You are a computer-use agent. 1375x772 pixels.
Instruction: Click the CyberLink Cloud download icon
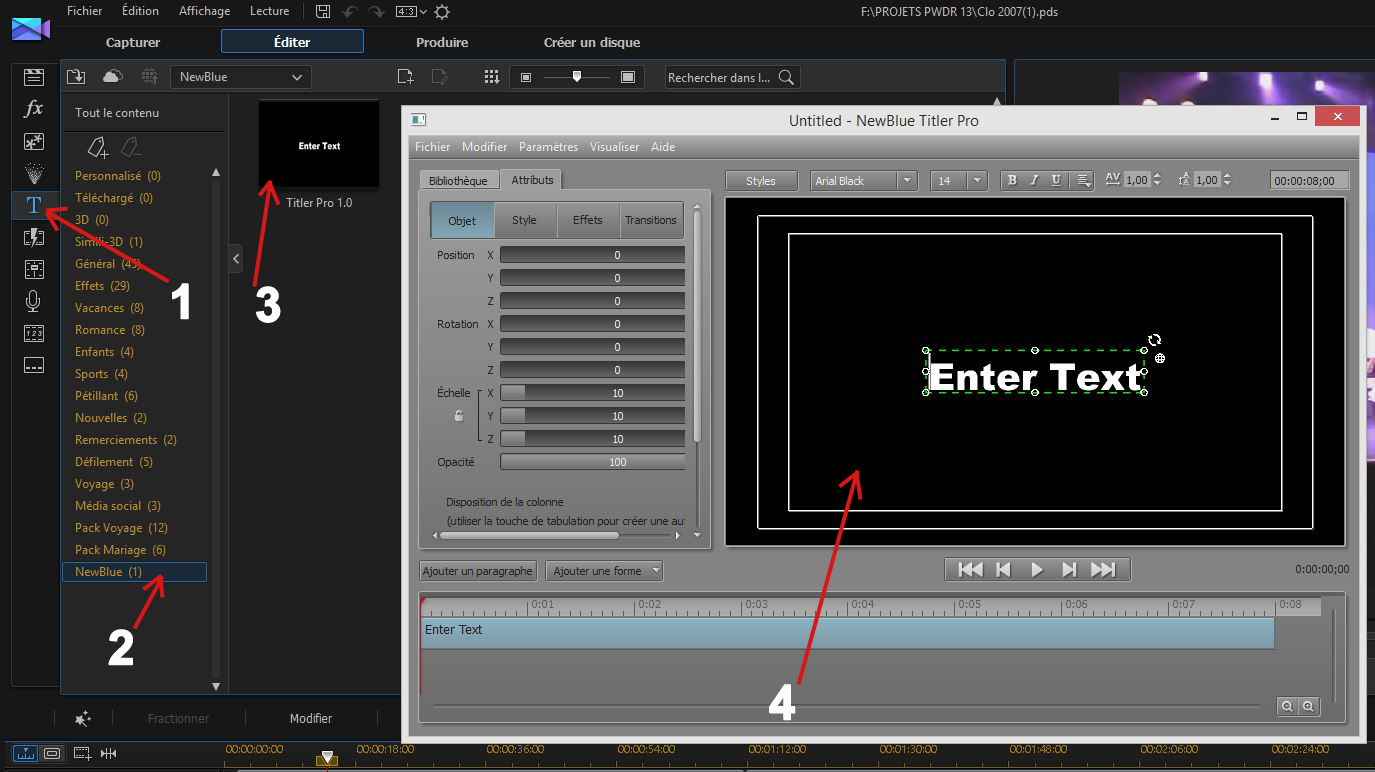[113, 77]
